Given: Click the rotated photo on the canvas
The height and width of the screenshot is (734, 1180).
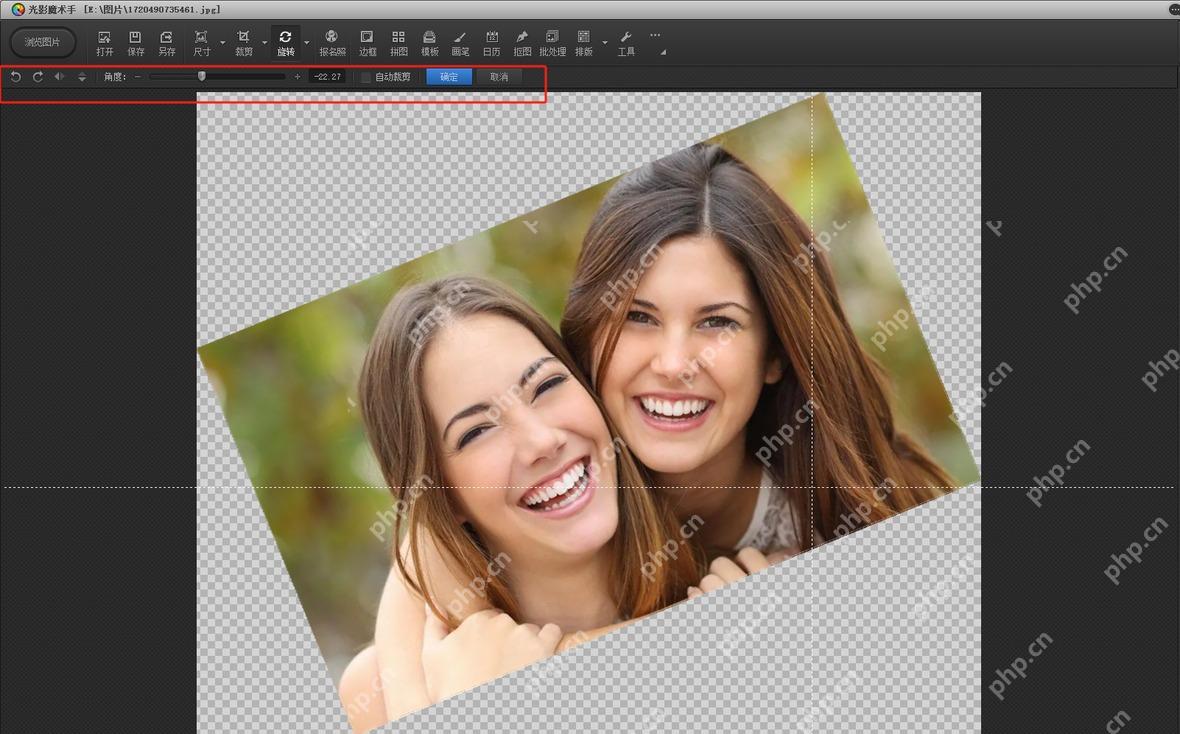Looking at the screenshot, I should pyautogui.click(x=588, y=413).
